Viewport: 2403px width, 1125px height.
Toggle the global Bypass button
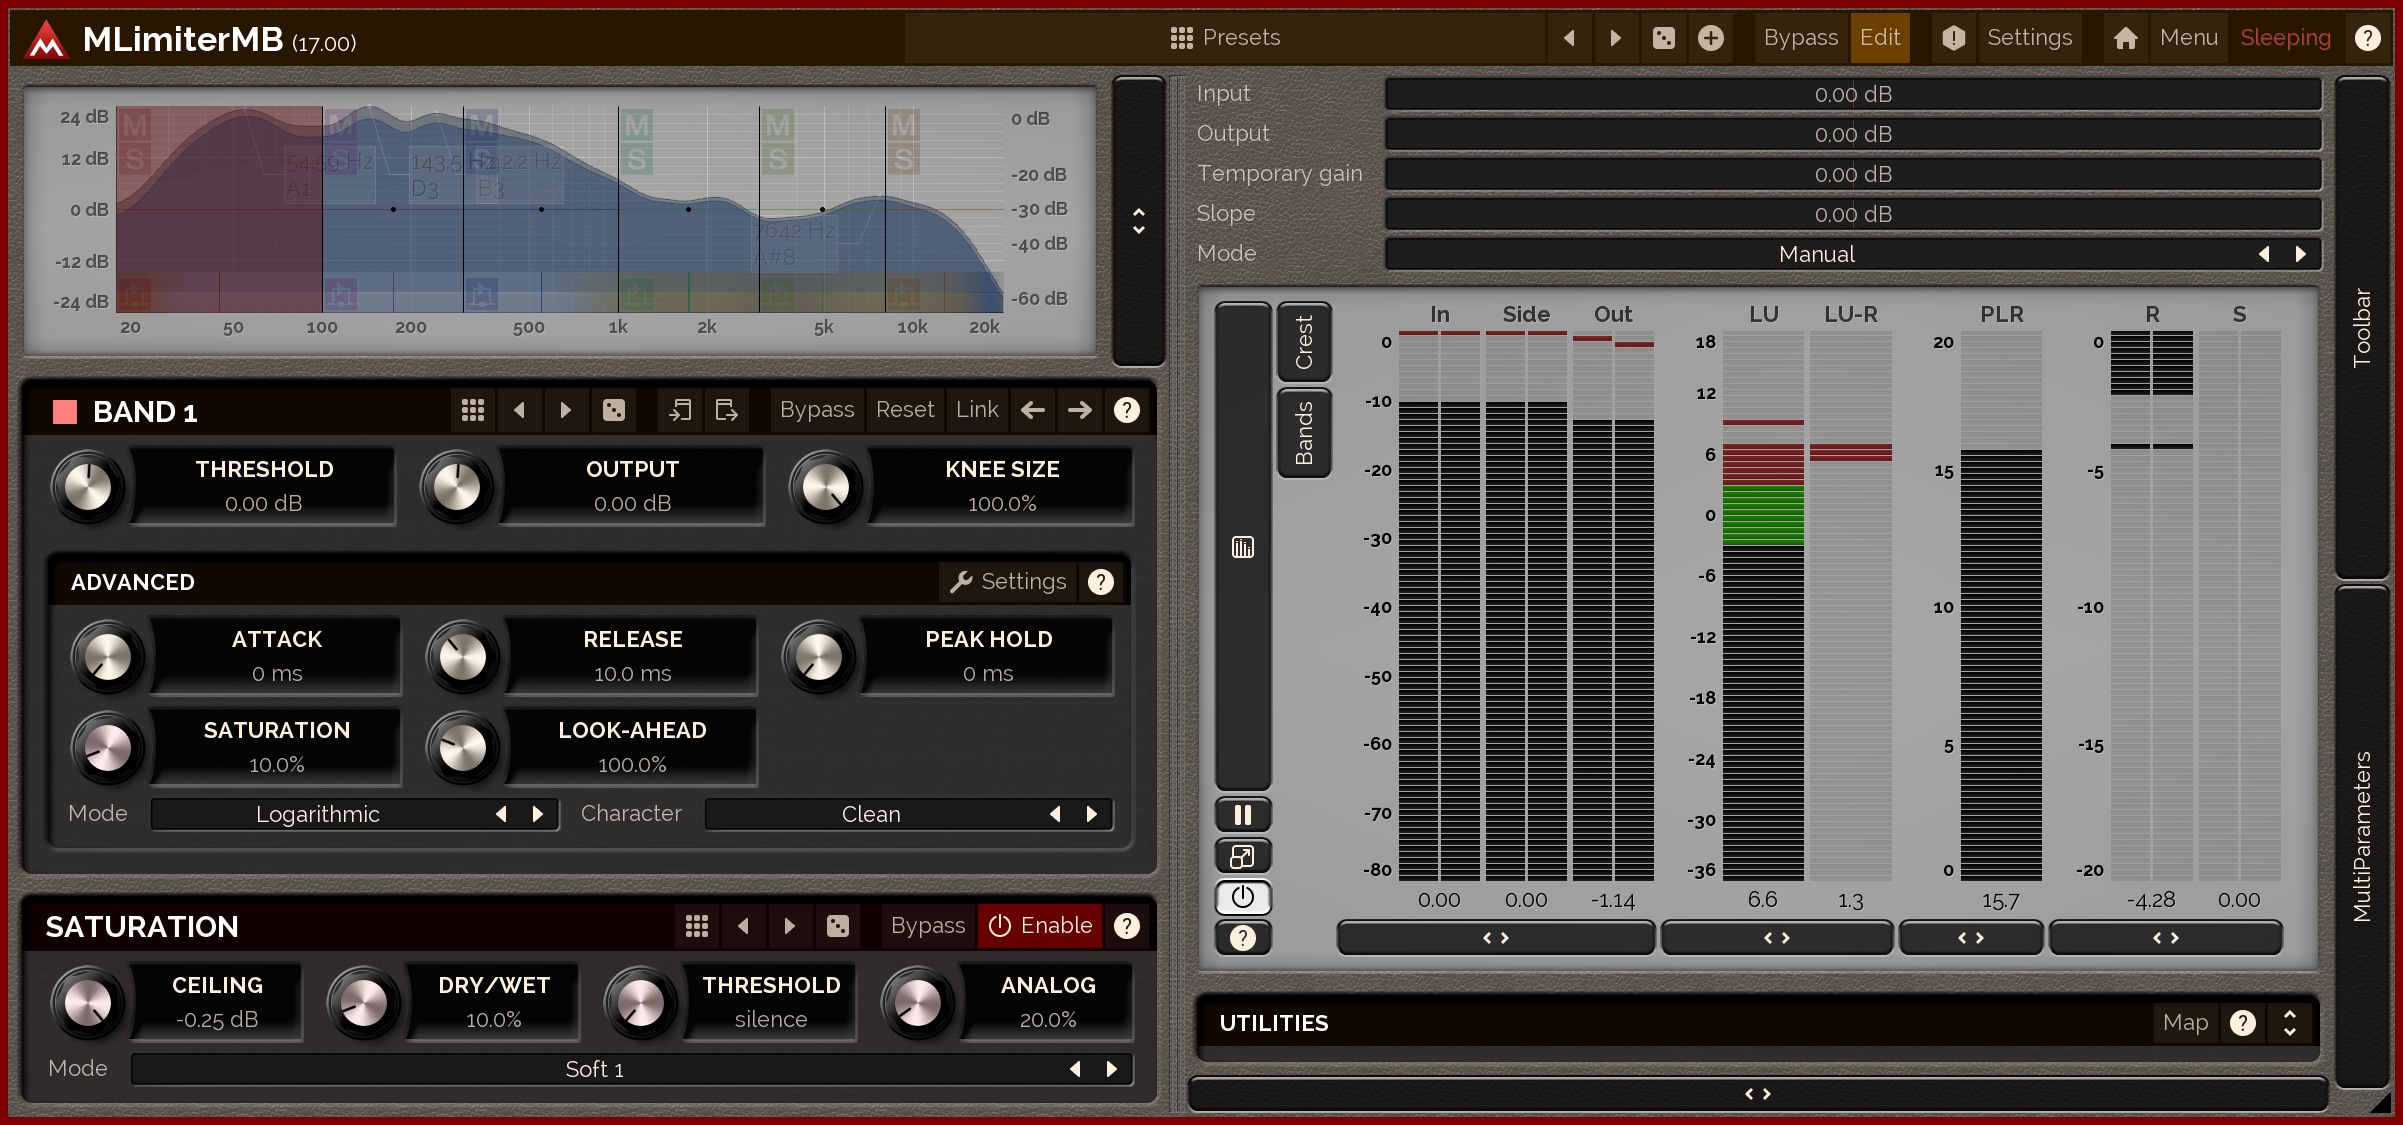point(1800,38)
